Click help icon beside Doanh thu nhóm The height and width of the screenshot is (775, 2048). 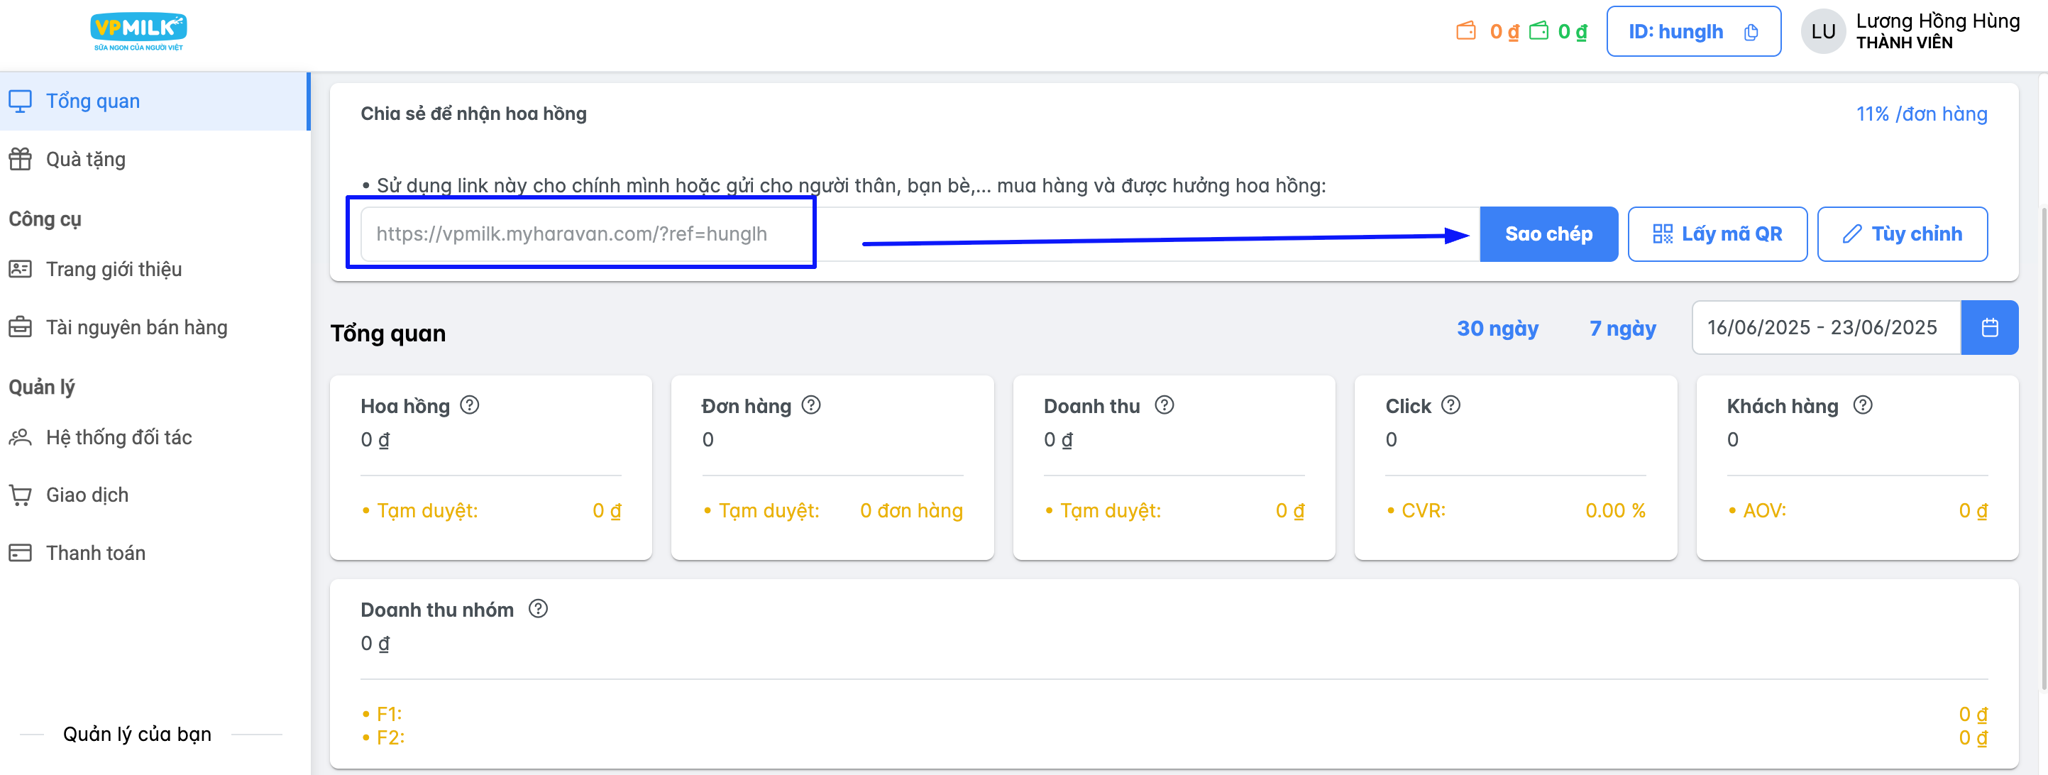pyautogui.click(x=538, y=609)
